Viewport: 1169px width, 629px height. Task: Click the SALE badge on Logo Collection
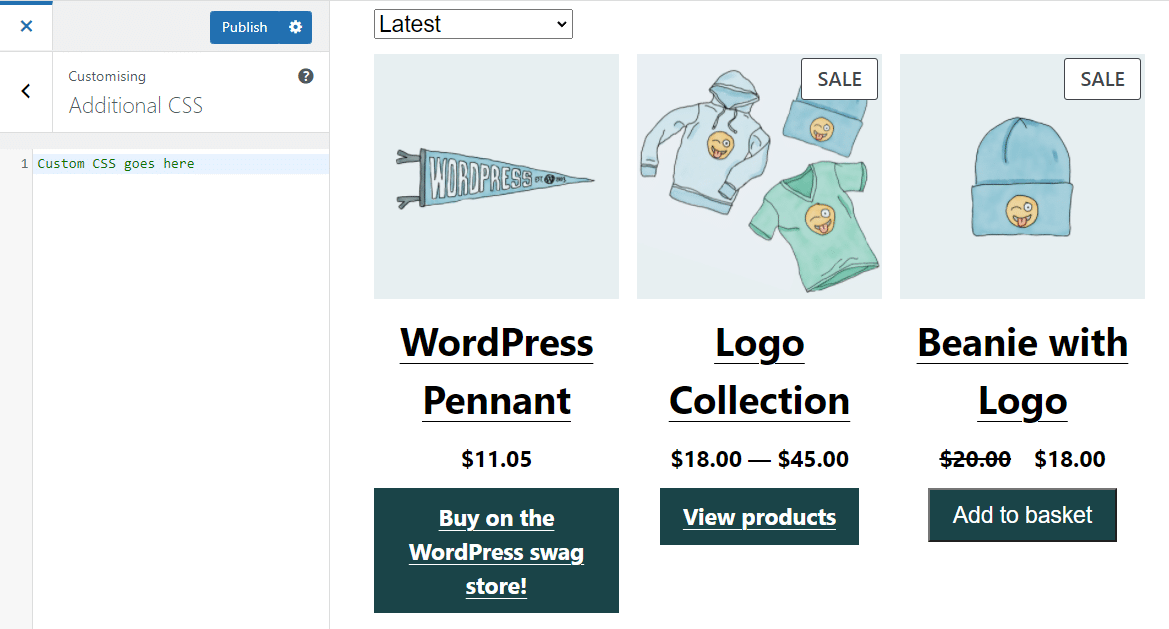click(x=839, y=78)
